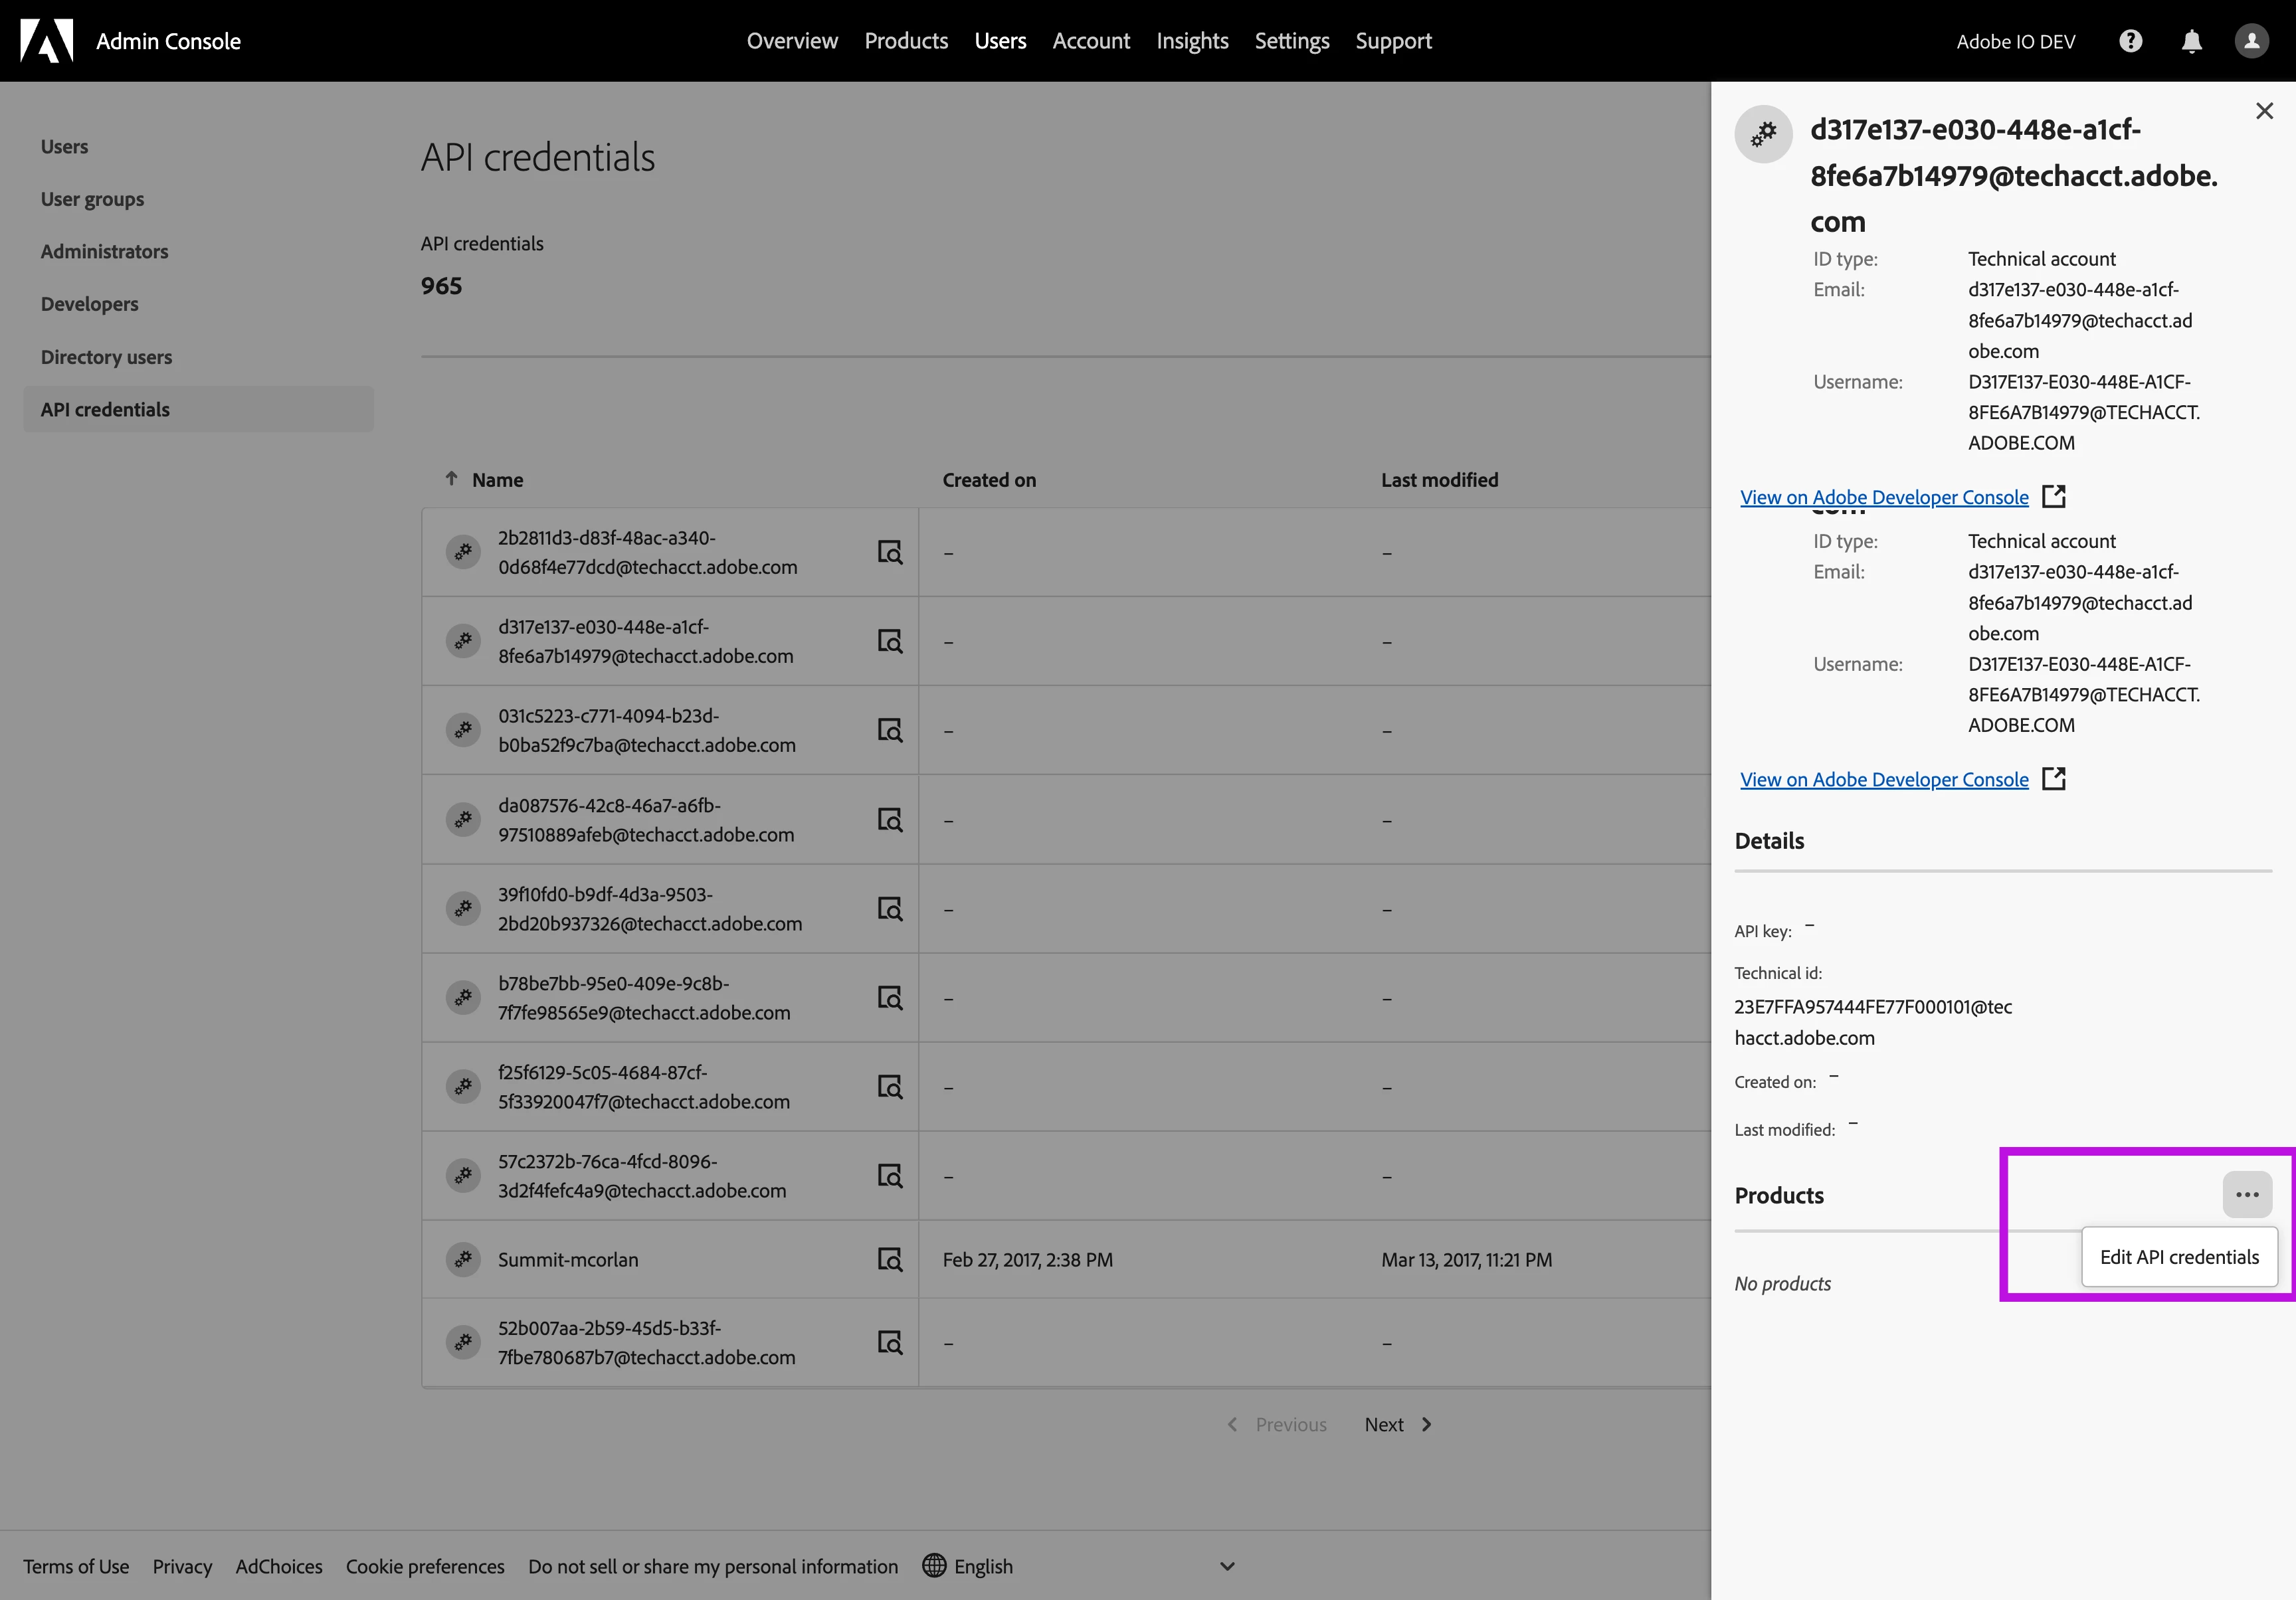Close the credential details side panel
Image resolution: width=2296 pixels, height=1600 pixels.
(2264, 111)
